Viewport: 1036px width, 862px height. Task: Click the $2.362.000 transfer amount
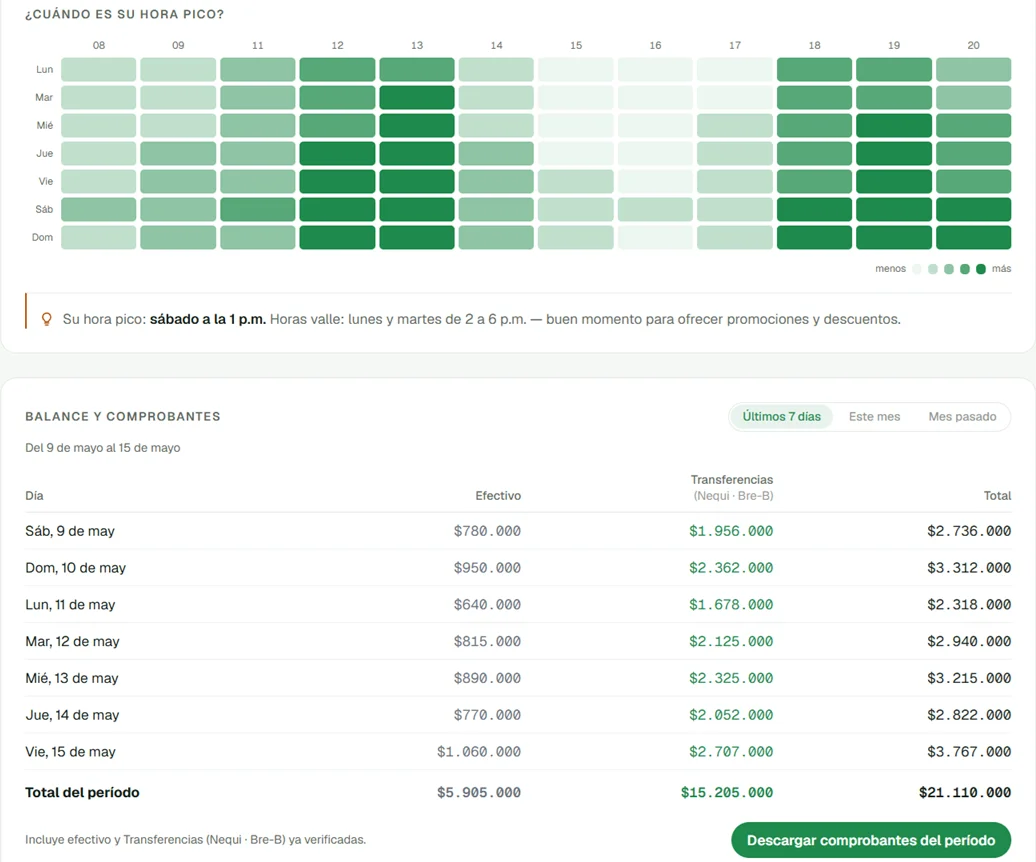click(731, 568)
